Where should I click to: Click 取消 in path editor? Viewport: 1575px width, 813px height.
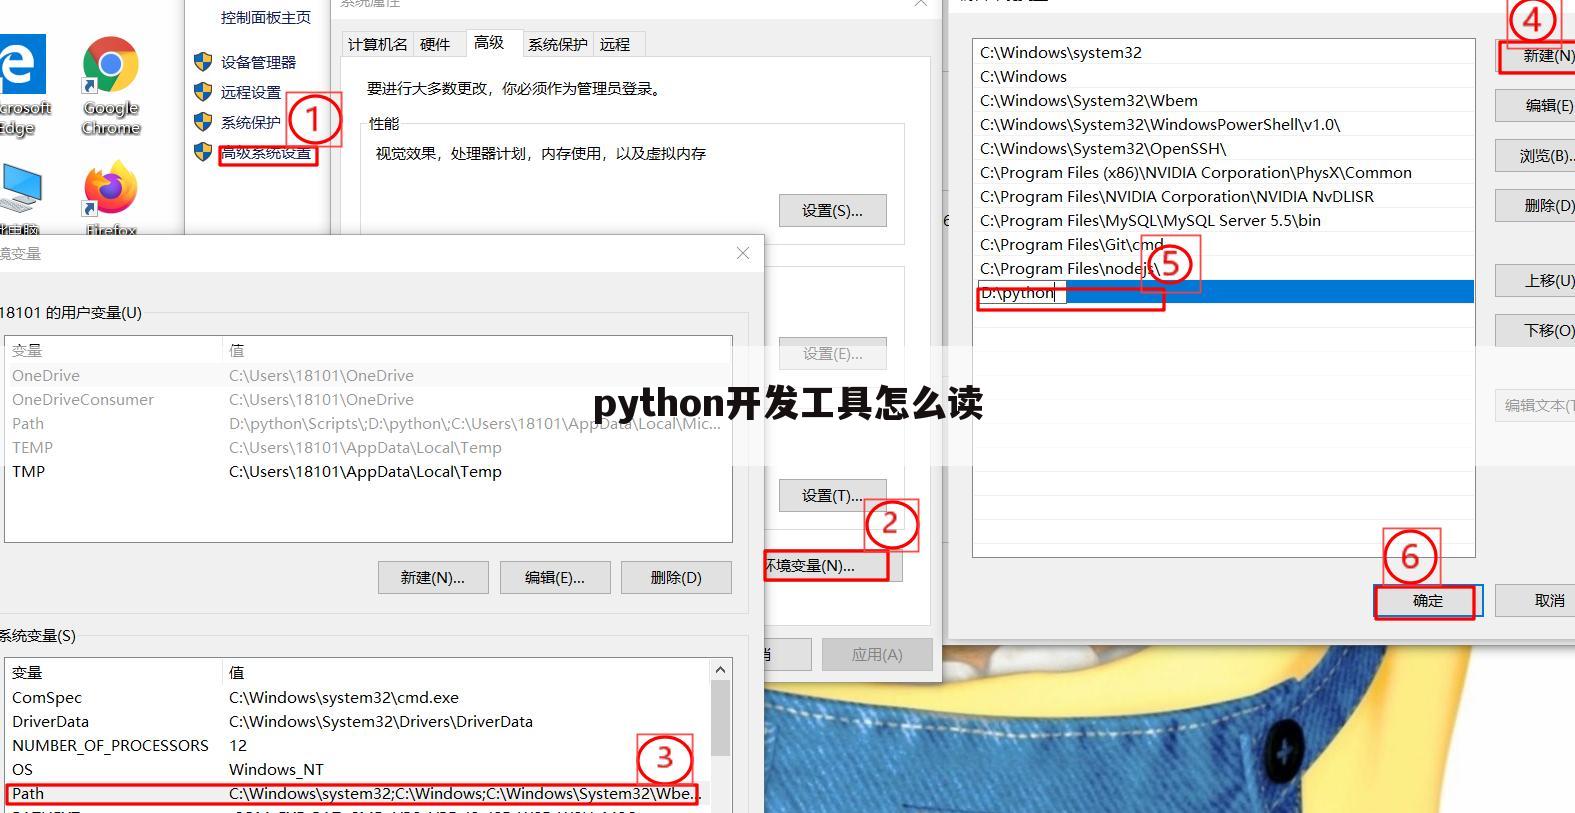tap(1536, 601)
